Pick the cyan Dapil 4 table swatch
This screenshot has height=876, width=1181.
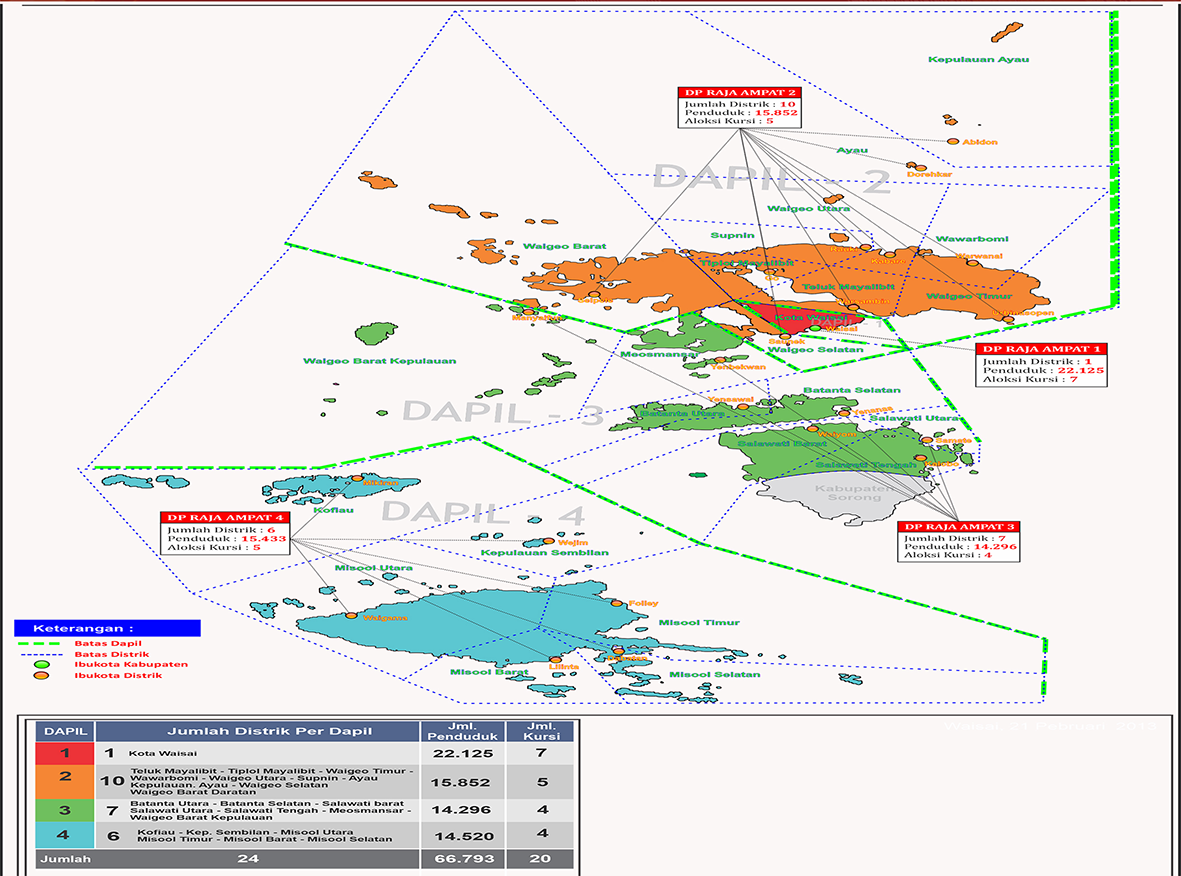coord(64,835)
